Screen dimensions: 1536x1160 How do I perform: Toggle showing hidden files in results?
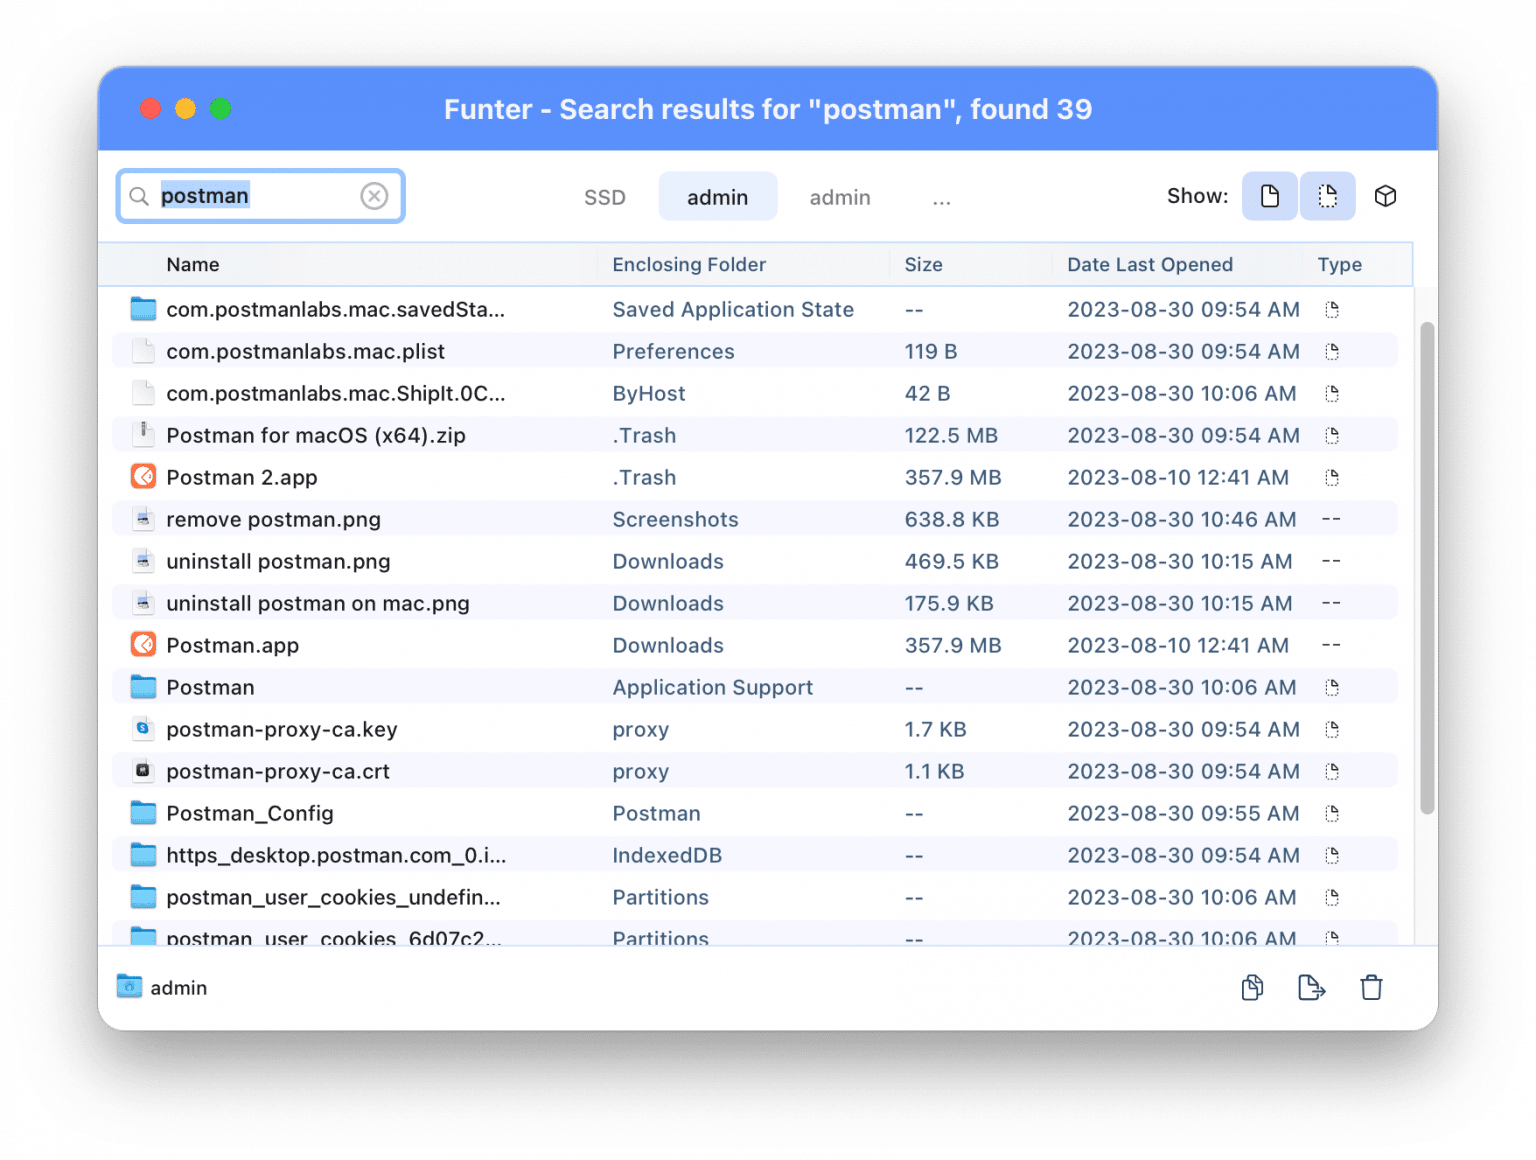click(1327, 196)
